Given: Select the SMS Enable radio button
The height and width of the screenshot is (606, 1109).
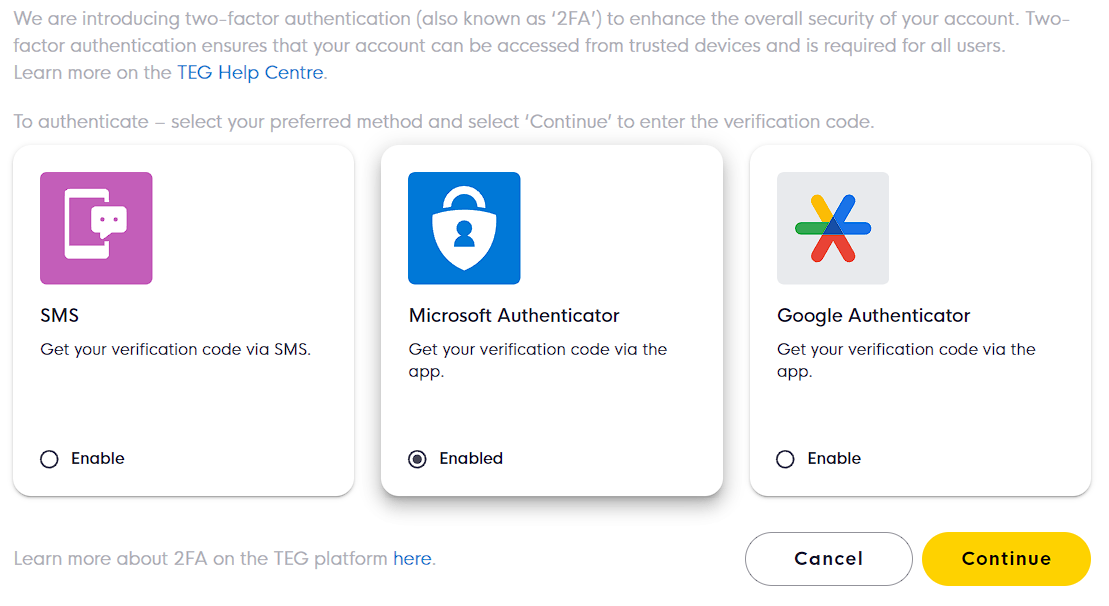Looking at the screenshot, I should click(x=50, y=459).
